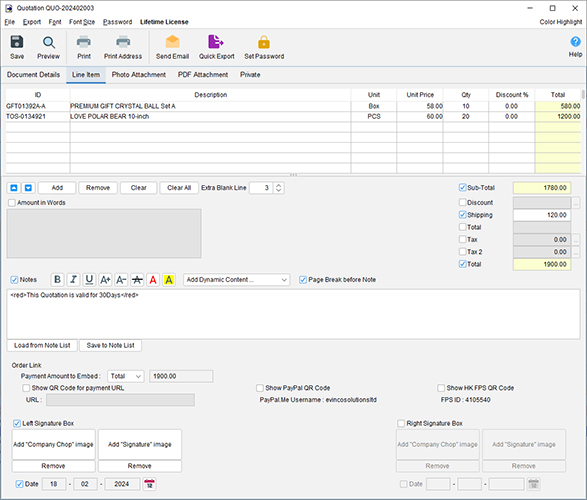Open the Export menu
This screenshot has width=587, height=500.
[x=32, y=22]
